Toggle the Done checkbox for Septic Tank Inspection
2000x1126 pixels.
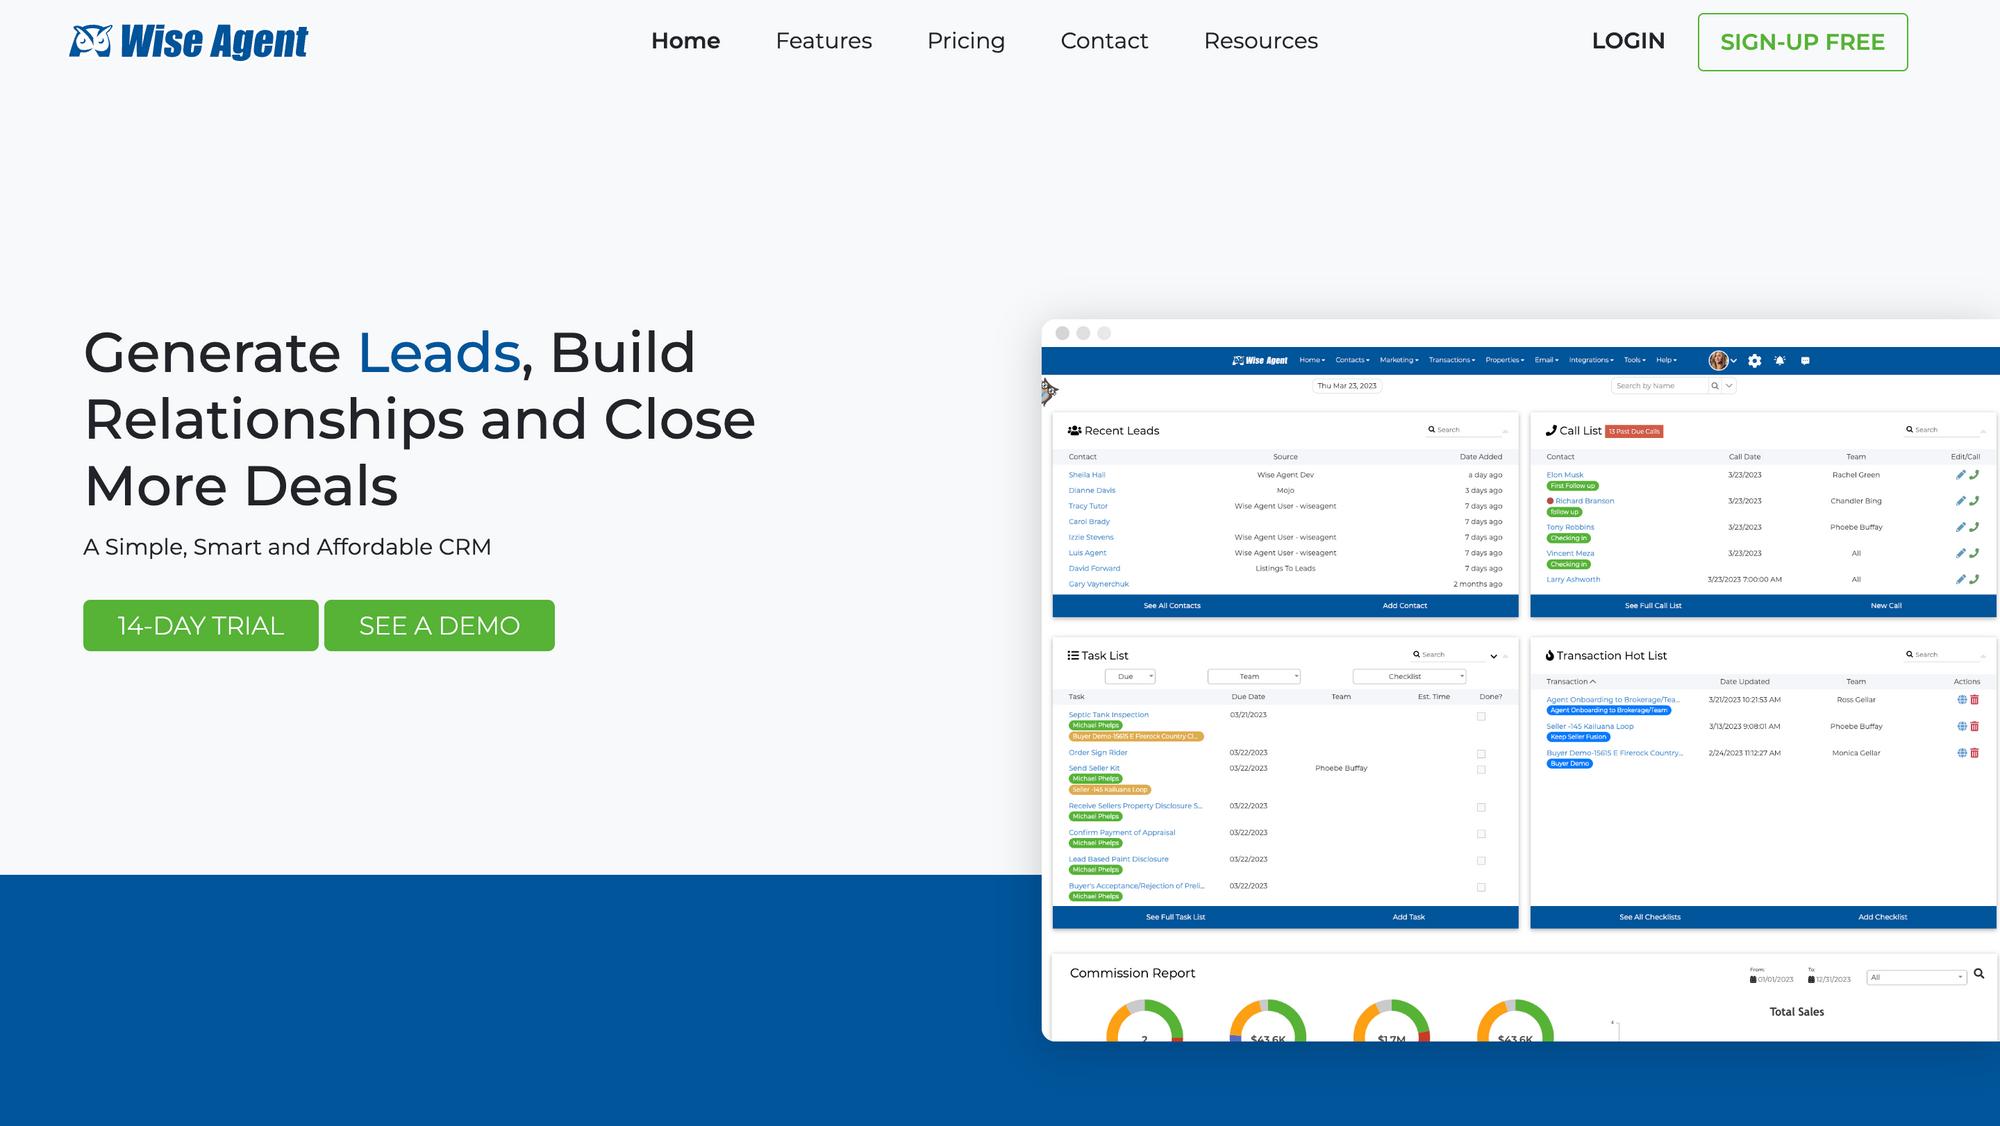point(1481,715)
